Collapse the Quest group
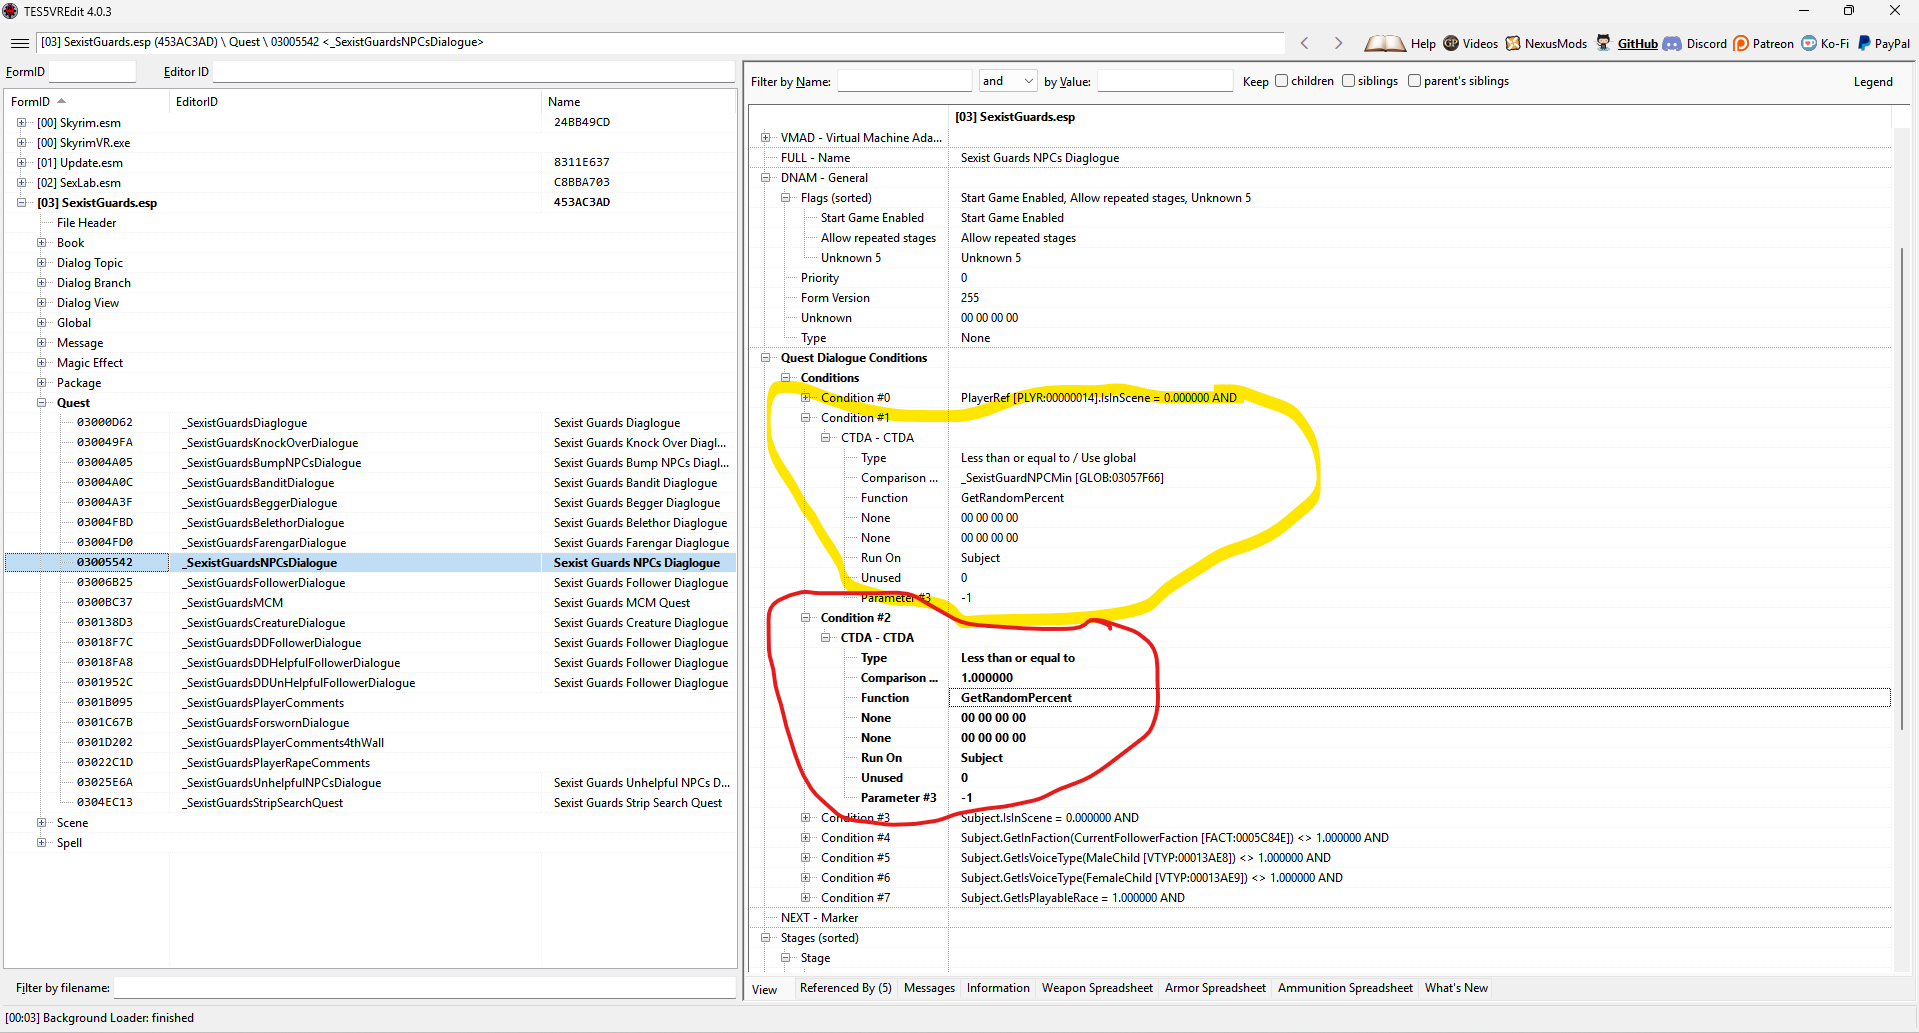The image size is (1919, 1033). 42,403
